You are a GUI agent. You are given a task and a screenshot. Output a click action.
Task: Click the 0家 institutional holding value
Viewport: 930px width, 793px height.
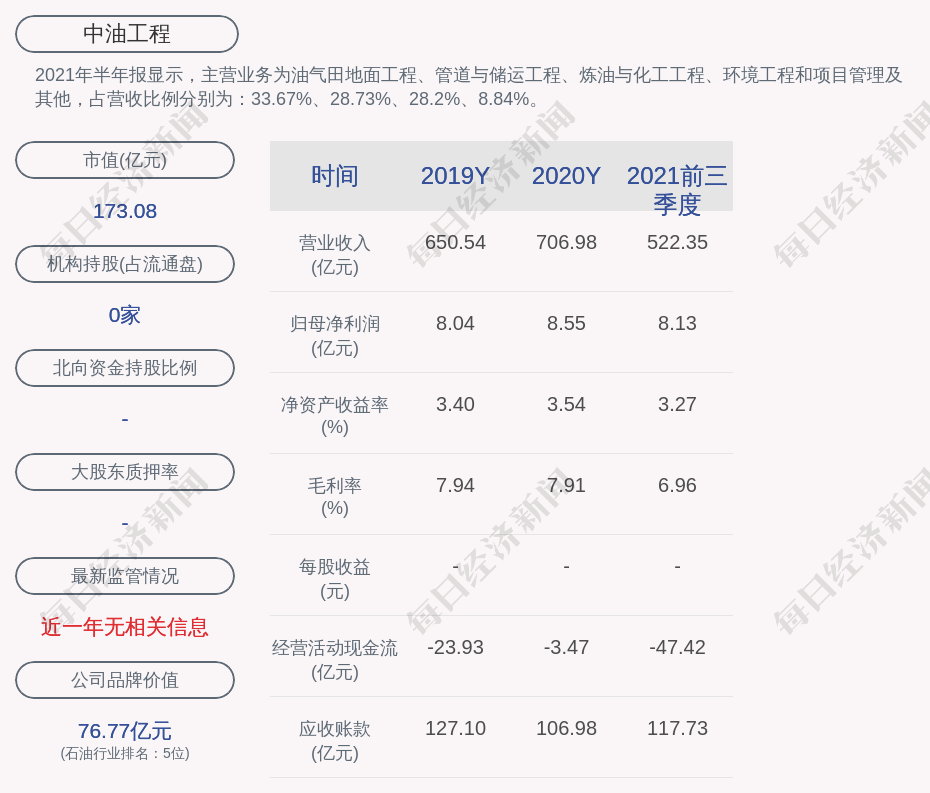click(125, 315)
